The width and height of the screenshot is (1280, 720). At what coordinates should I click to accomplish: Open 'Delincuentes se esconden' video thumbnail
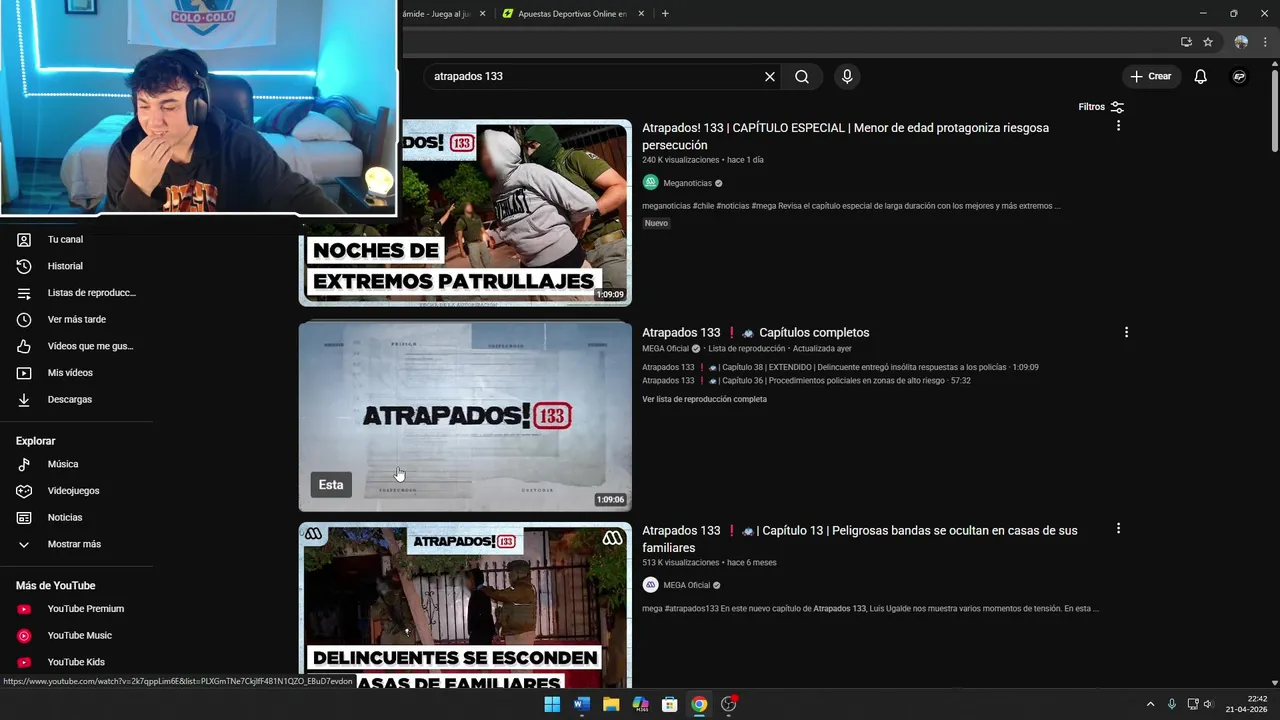(x=465, y=605)
